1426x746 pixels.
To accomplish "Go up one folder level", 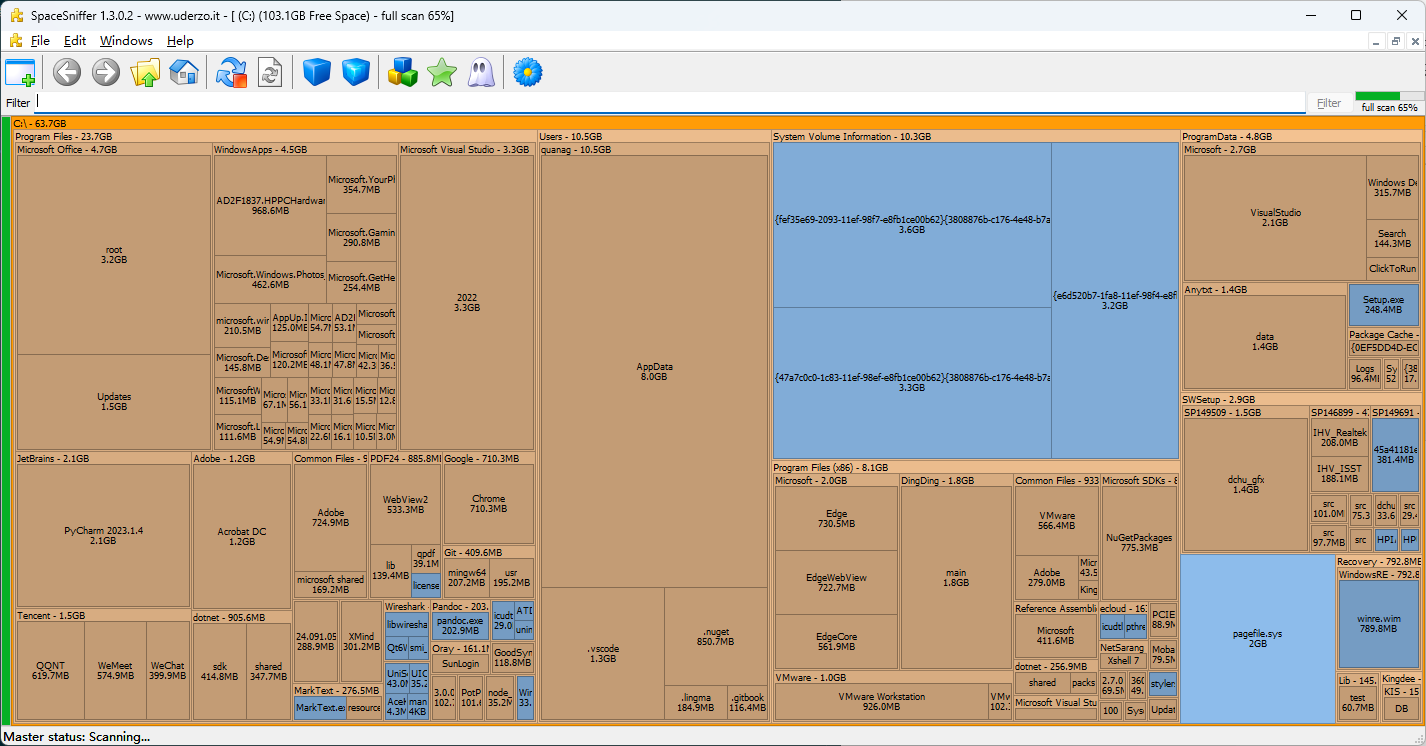I will [145, 73].
